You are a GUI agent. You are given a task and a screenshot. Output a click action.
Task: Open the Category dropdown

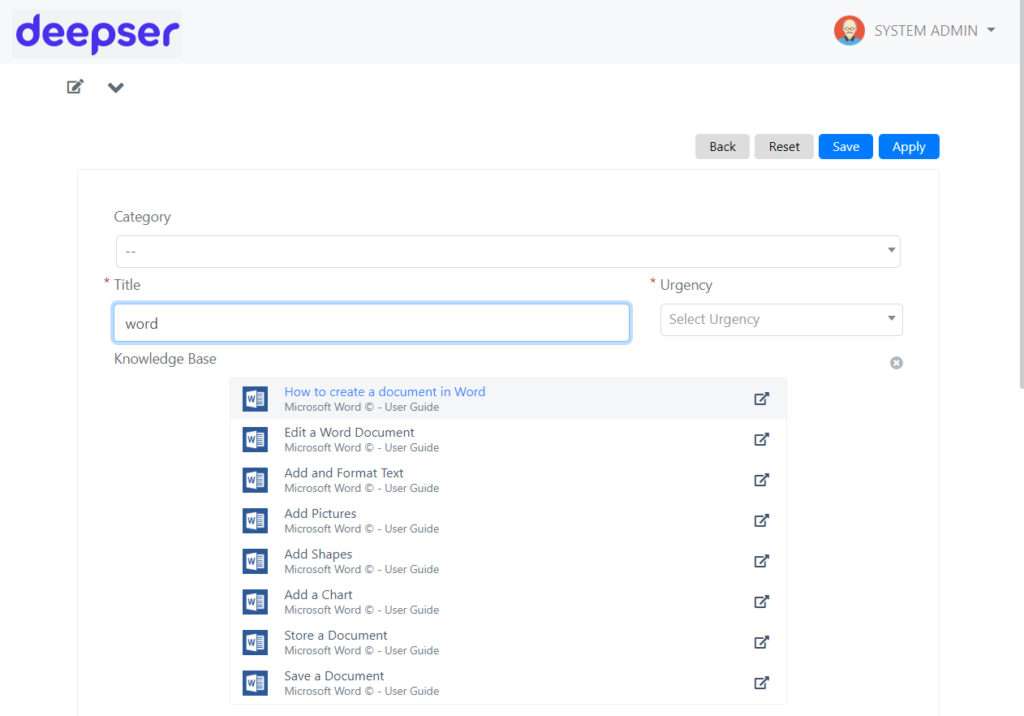pos(508,252)
